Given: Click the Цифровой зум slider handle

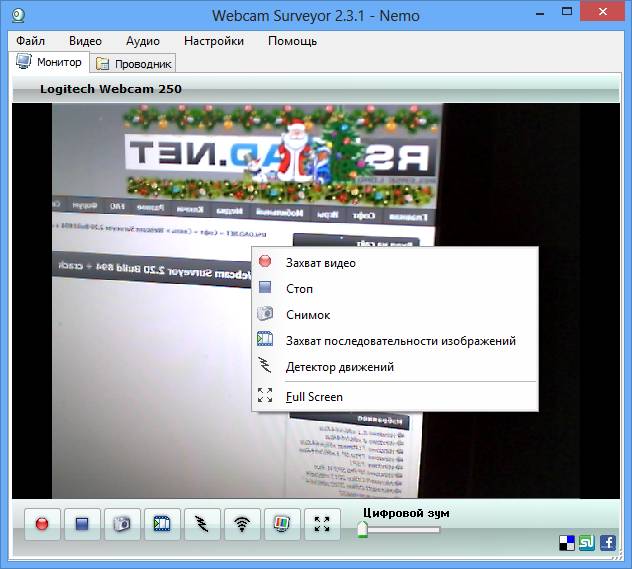Looking at the screenshot, I should (x=362, y=529).
